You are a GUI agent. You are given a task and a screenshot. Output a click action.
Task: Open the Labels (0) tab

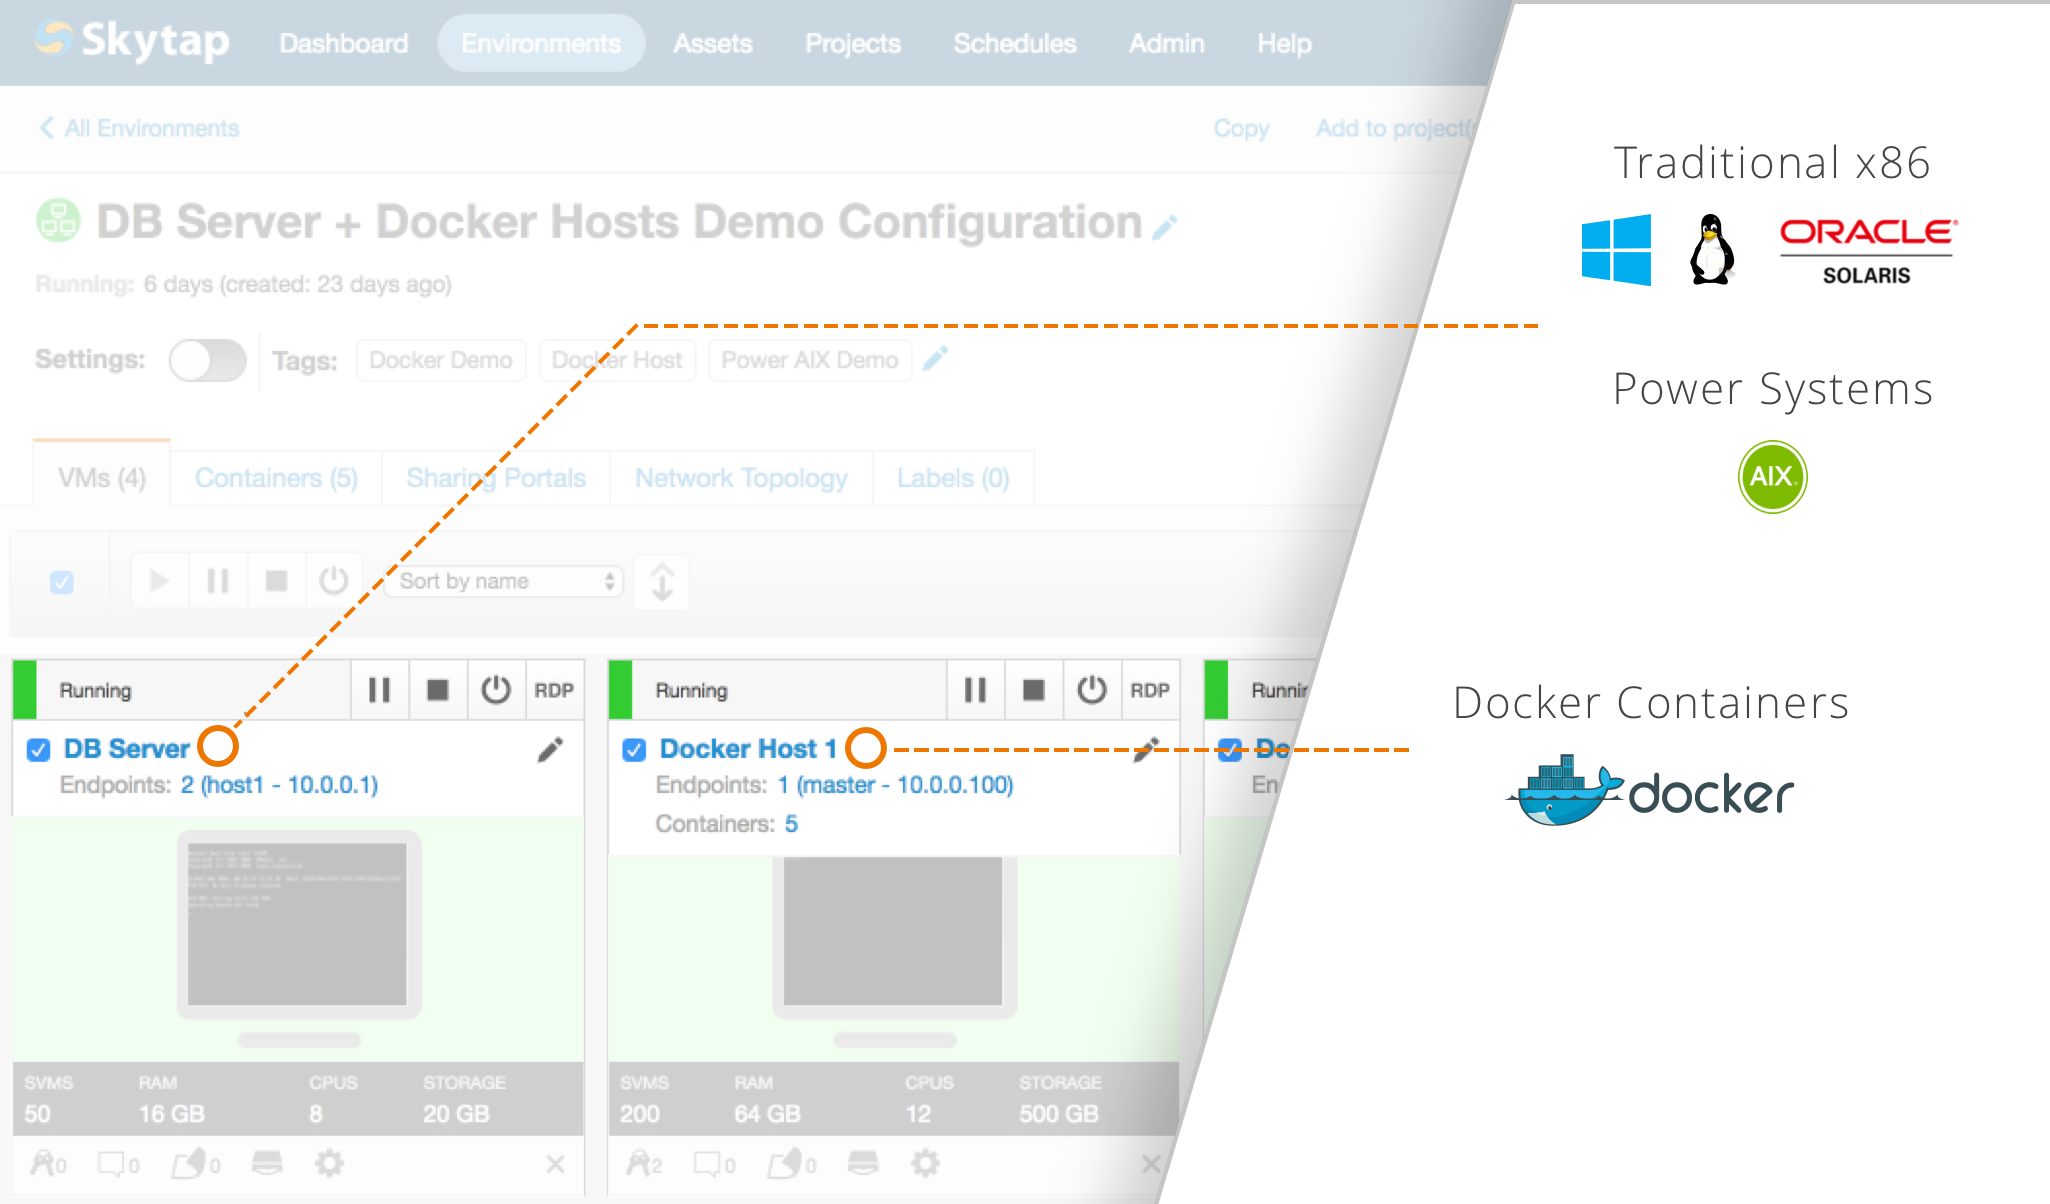pyautogui.click(x=953, y=478)
